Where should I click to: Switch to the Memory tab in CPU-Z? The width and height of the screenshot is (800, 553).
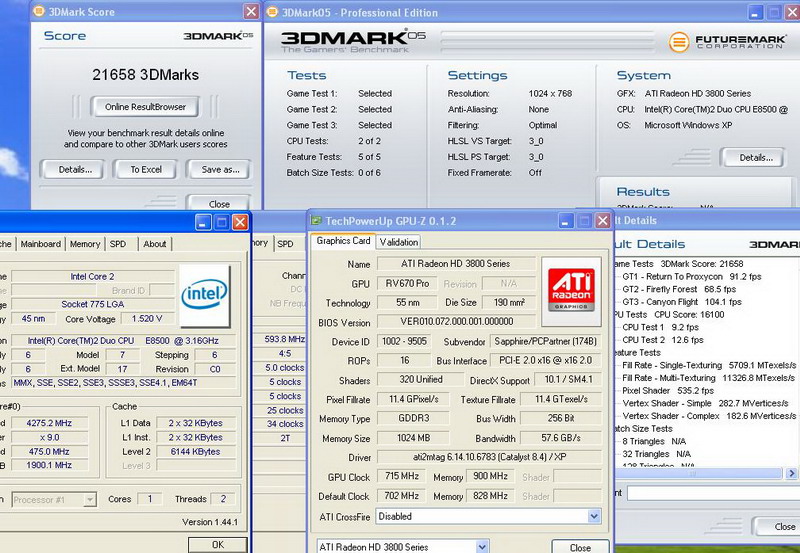coord(85,244)
